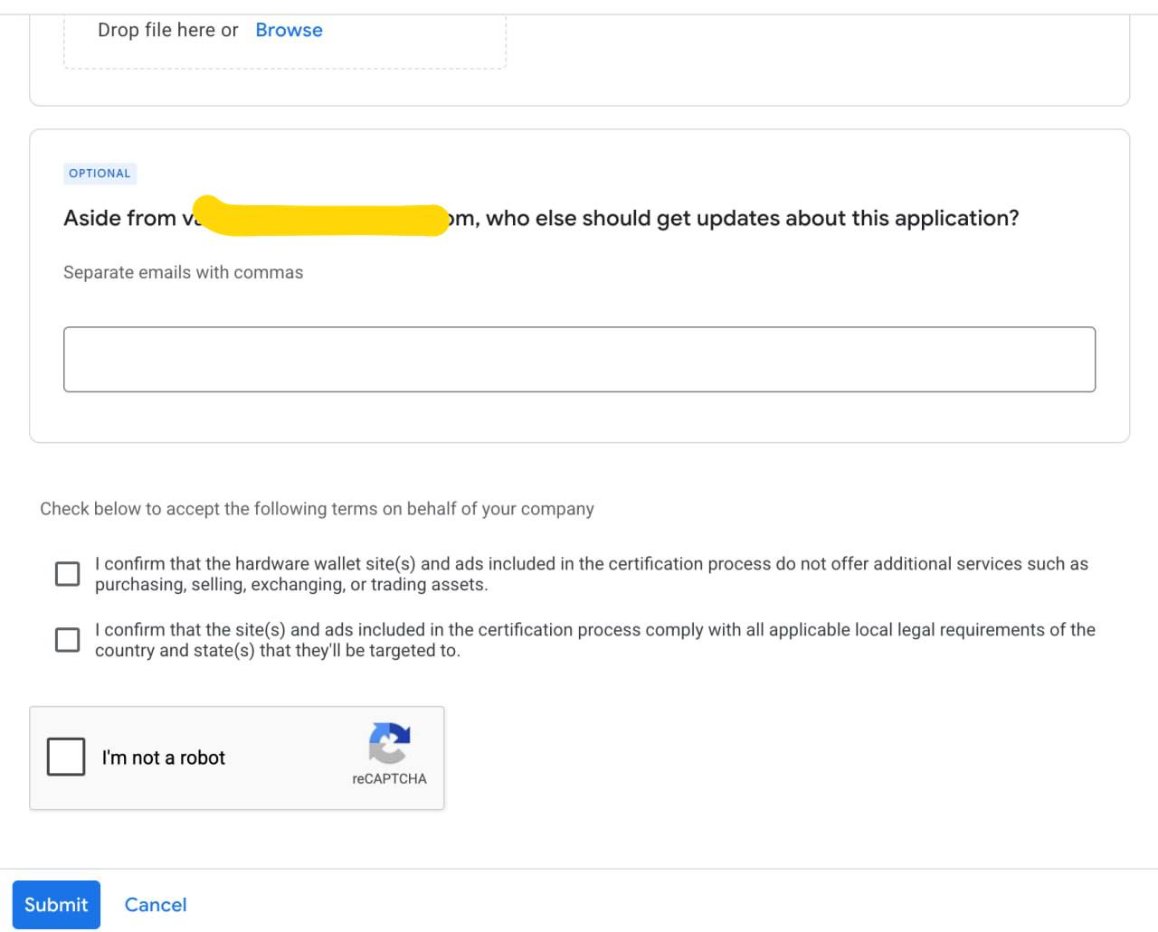Click the reCAPTCHA arrows logo icon

(389, 742)
